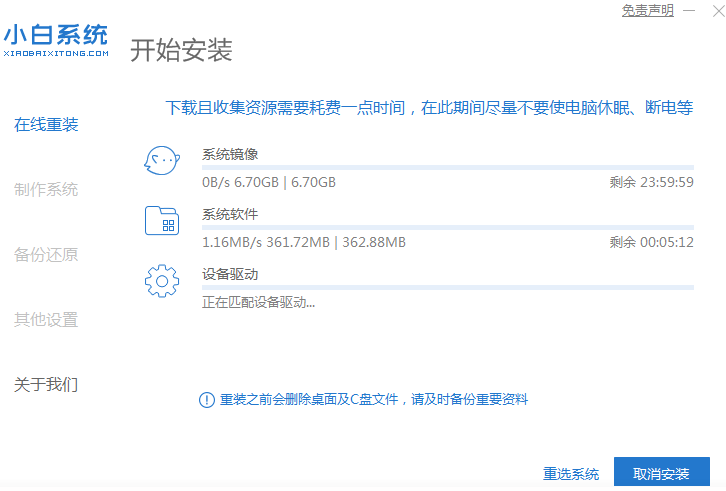Image resolution: width=726 pixels, height=491 pixels.
Task: Click the system software (系统软件) folder icon
Action: tap(161, 220)
